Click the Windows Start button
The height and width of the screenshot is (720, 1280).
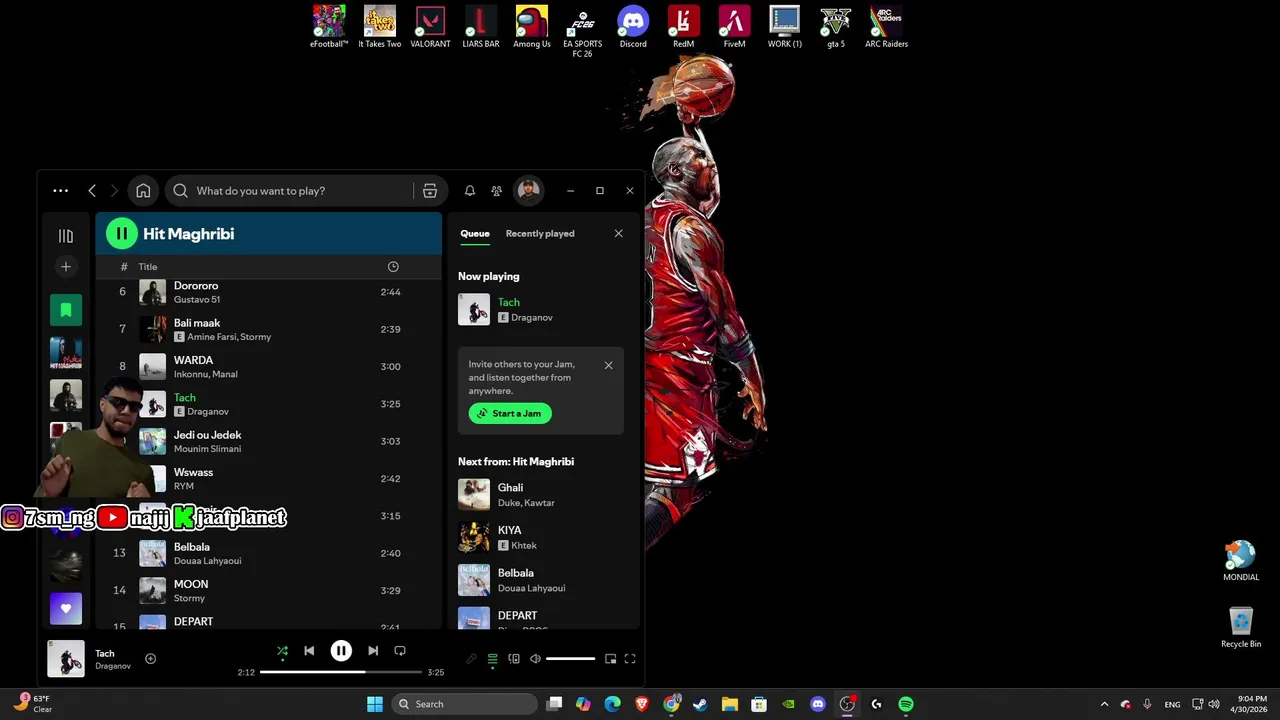coord(375,704)
